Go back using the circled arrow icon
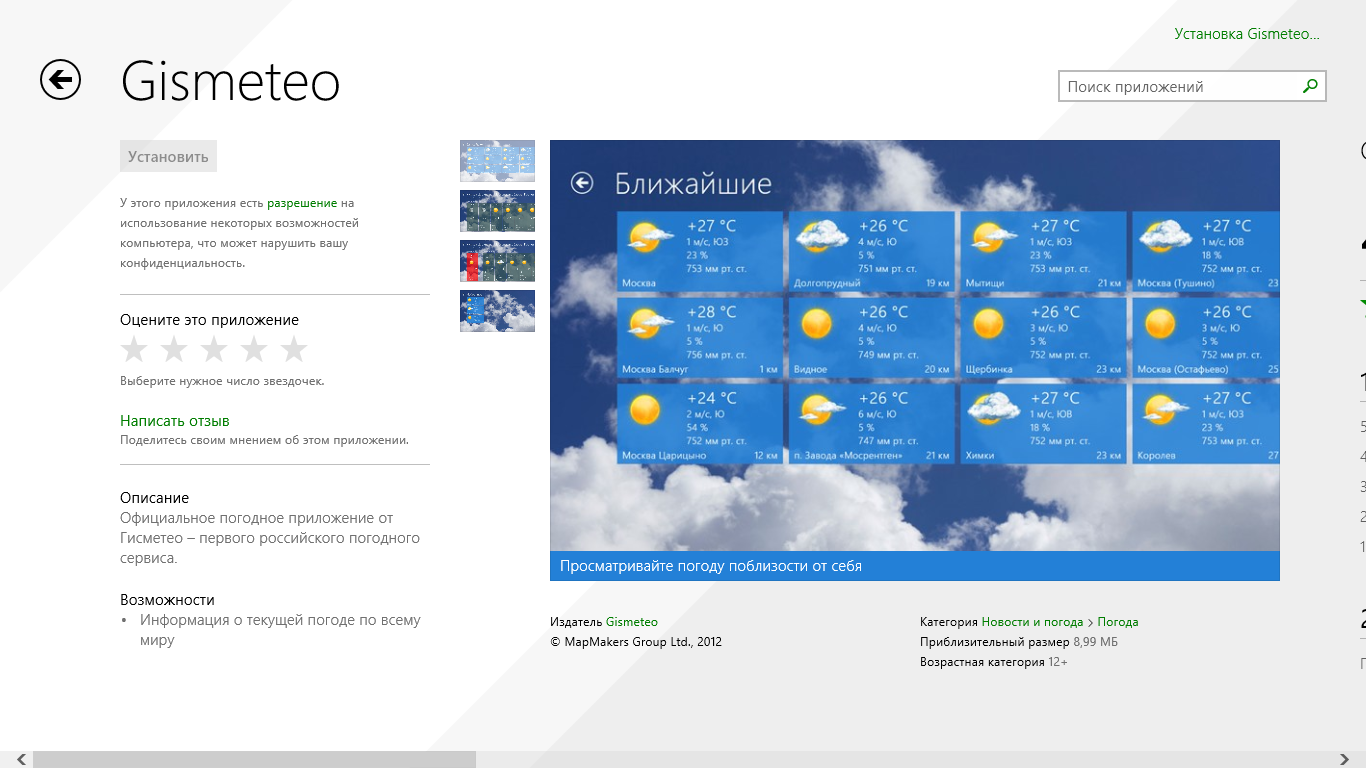The image size is (1366, 768). point(60,80)
